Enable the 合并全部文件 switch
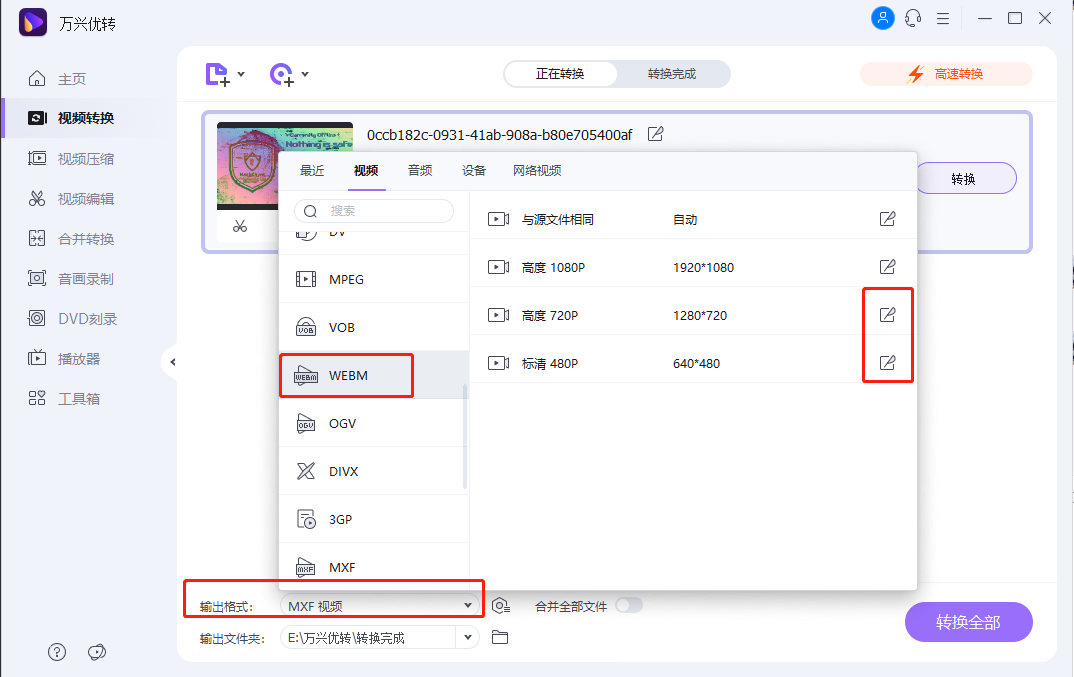Image resolution: width=1074 pixels, height=677 pixels. pos(631,604)
